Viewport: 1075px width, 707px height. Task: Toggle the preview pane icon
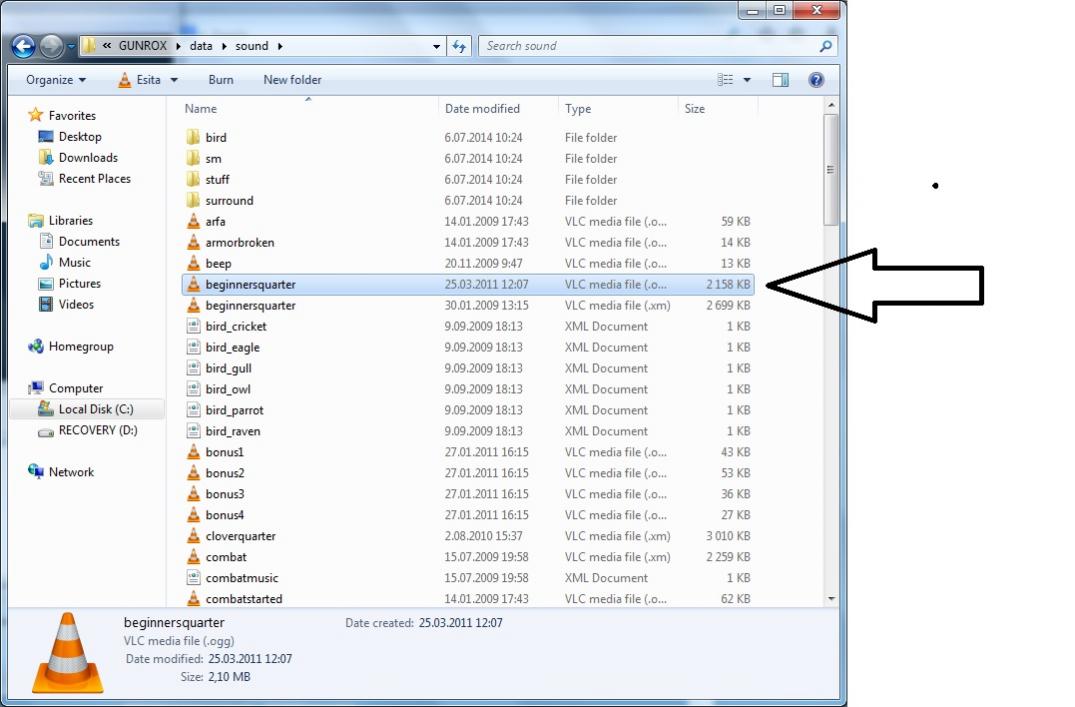click(x=781, y=80)
